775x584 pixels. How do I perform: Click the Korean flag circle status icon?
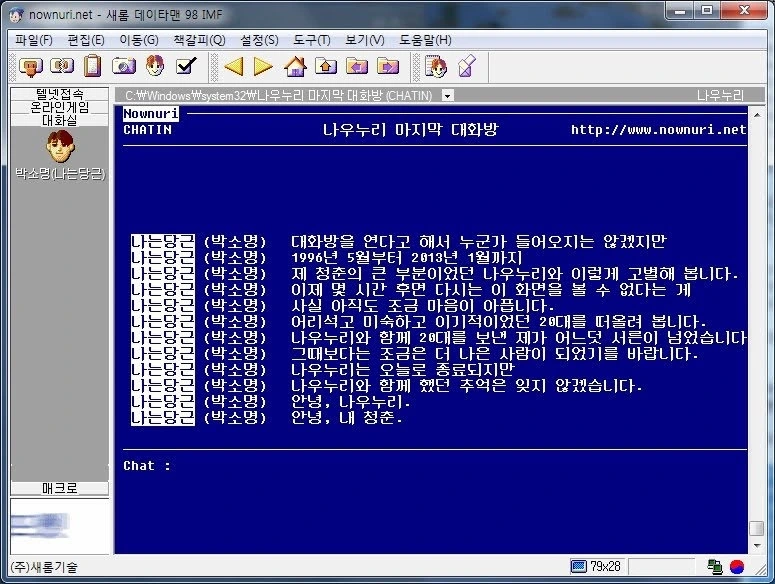(737, 567)
